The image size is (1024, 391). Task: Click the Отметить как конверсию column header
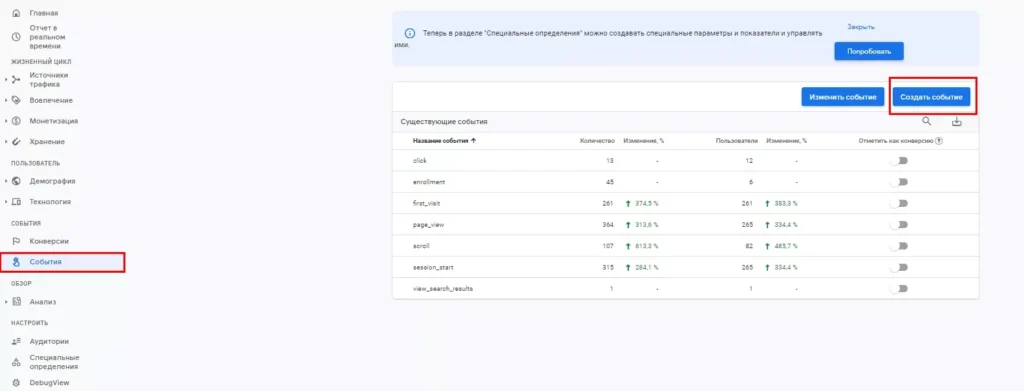(x=896, y=140)
